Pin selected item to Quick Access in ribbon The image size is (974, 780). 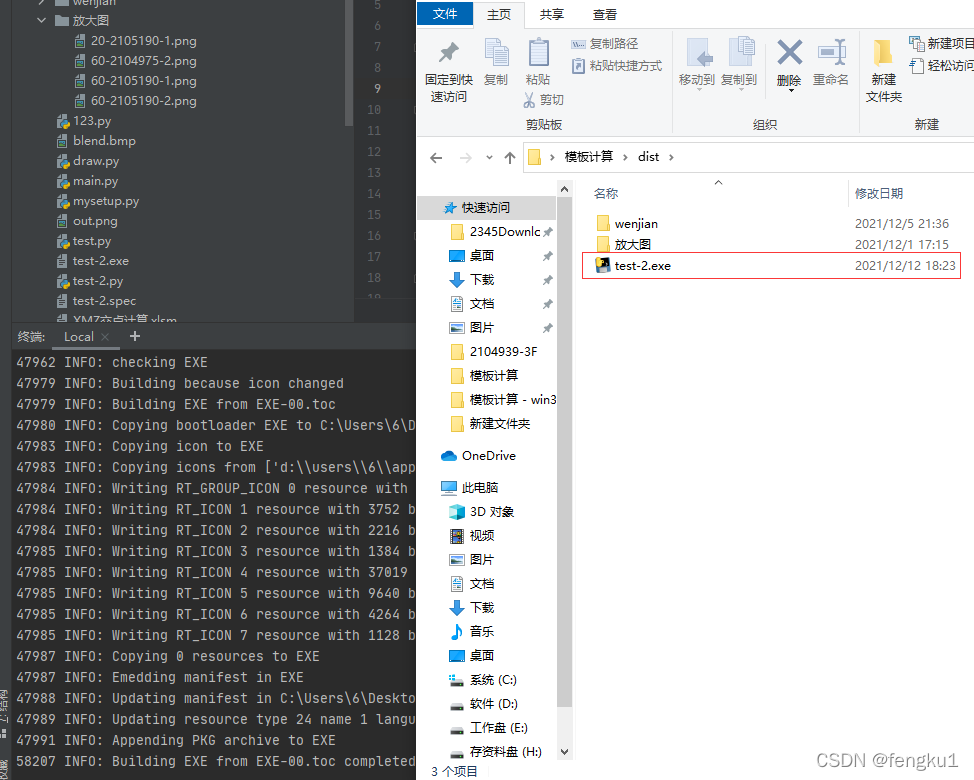448,60
